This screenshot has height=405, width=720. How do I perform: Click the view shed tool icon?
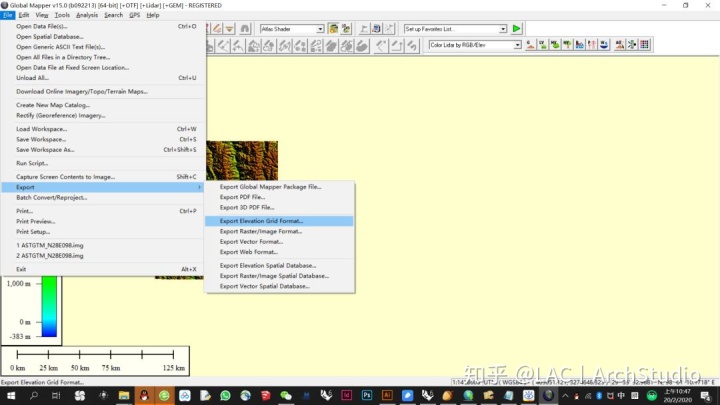(x=389, y=29)
